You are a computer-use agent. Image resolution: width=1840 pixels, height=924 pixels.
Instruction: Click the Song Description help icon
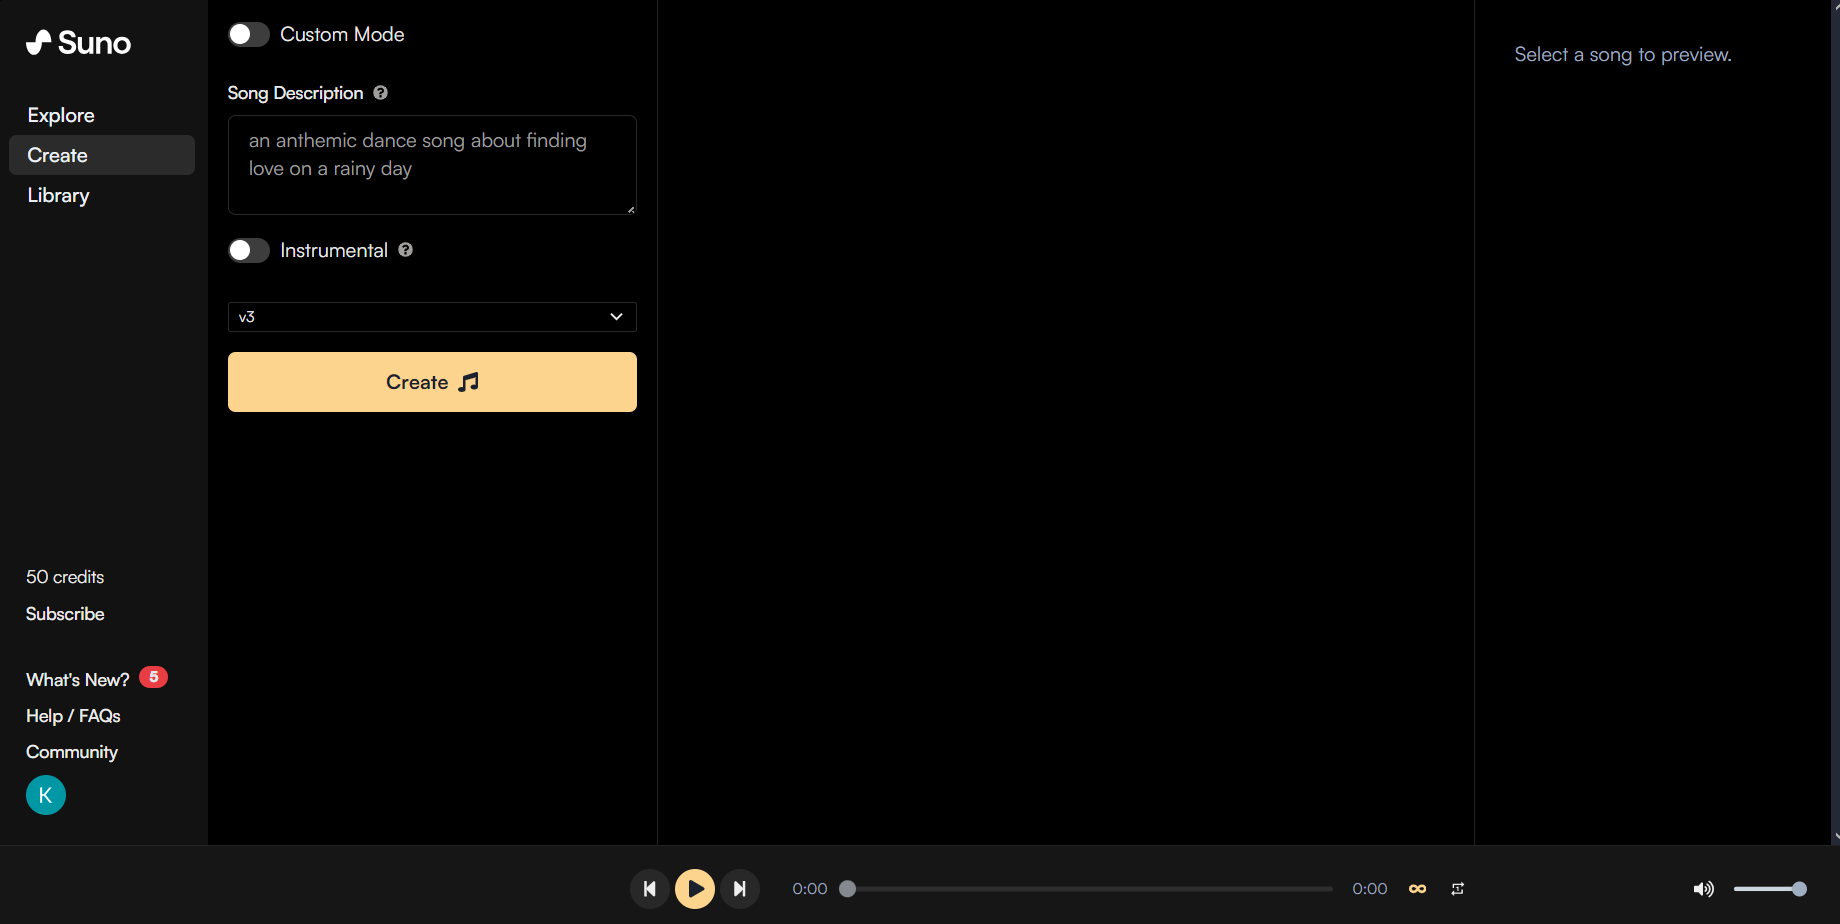[x=380, y=93]
